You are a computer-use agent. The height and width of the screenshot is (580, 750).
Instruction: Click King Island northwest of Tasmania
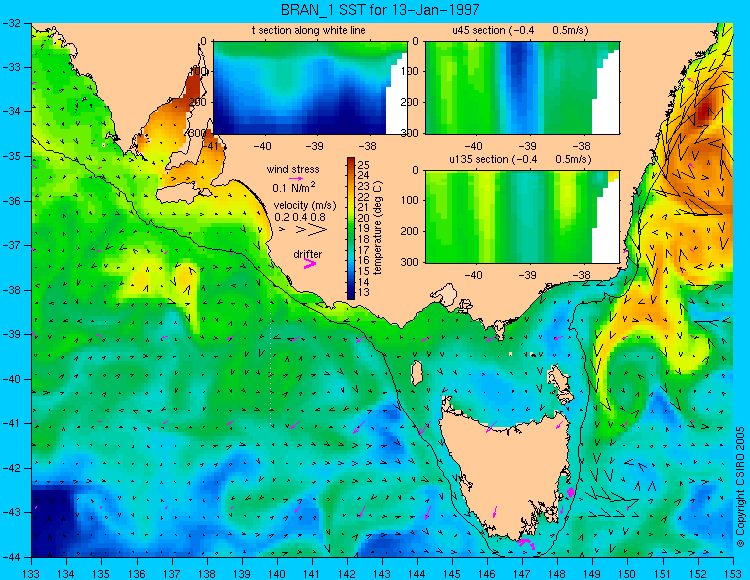point(417,372)
